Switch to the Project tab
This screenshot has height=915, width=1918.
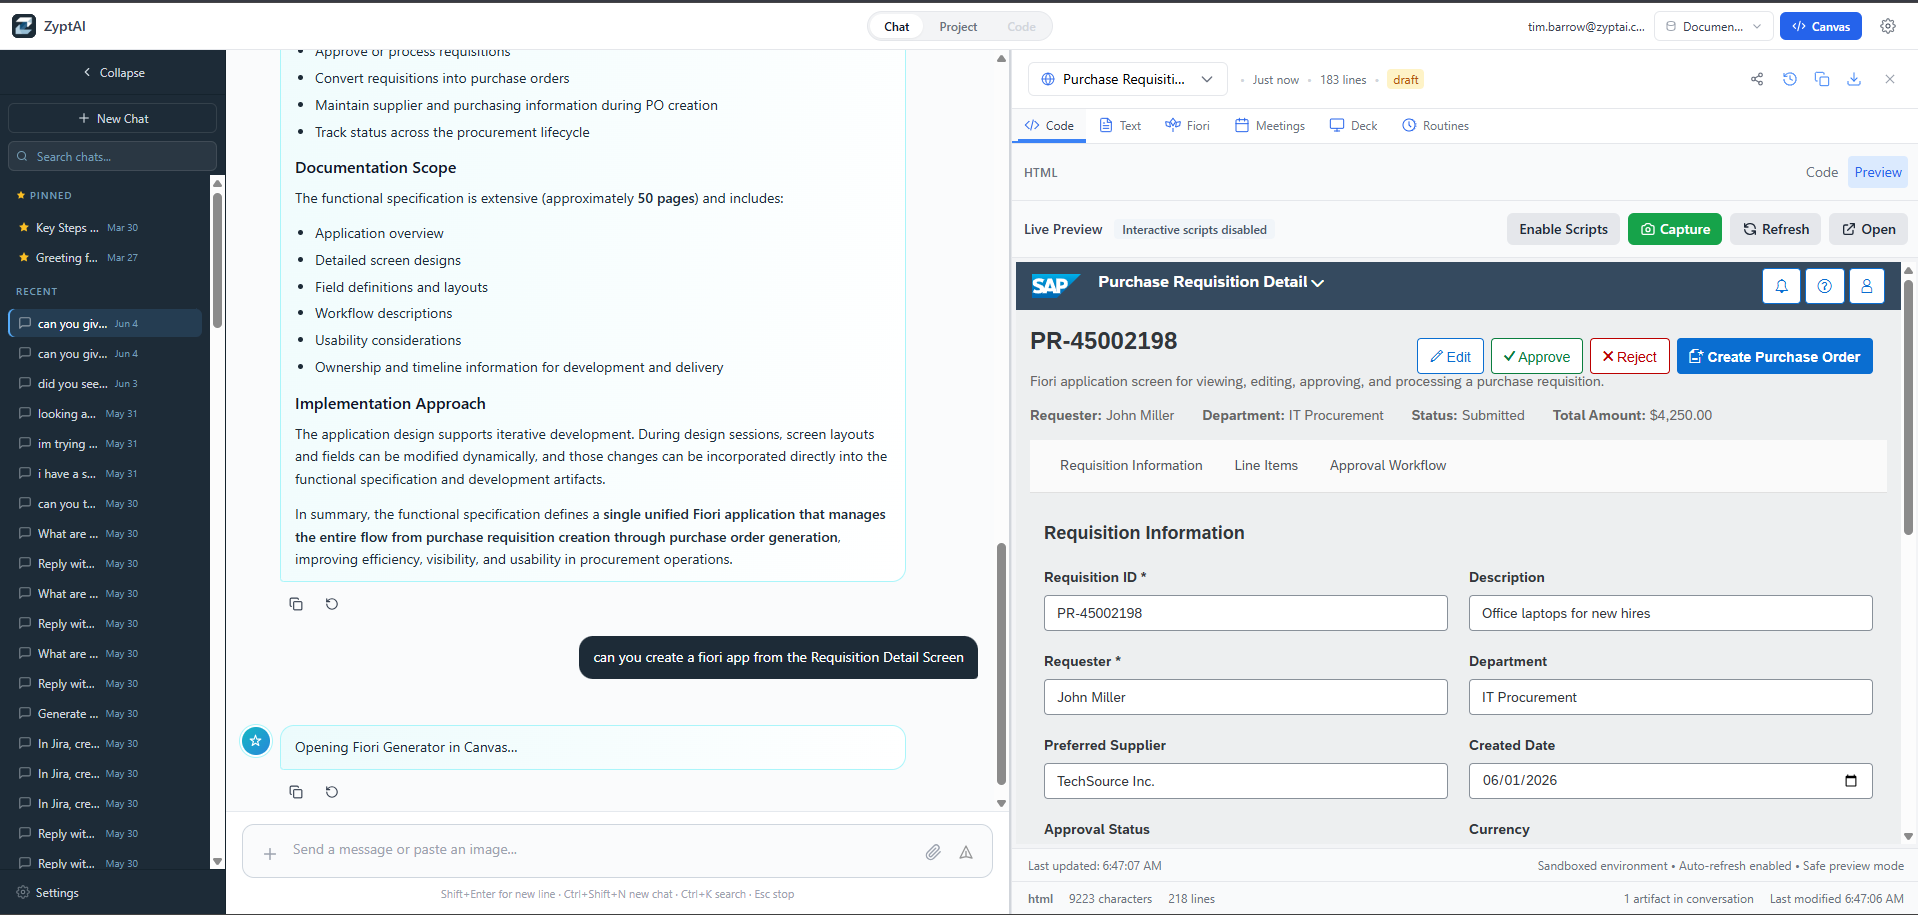tap(958, 26)
